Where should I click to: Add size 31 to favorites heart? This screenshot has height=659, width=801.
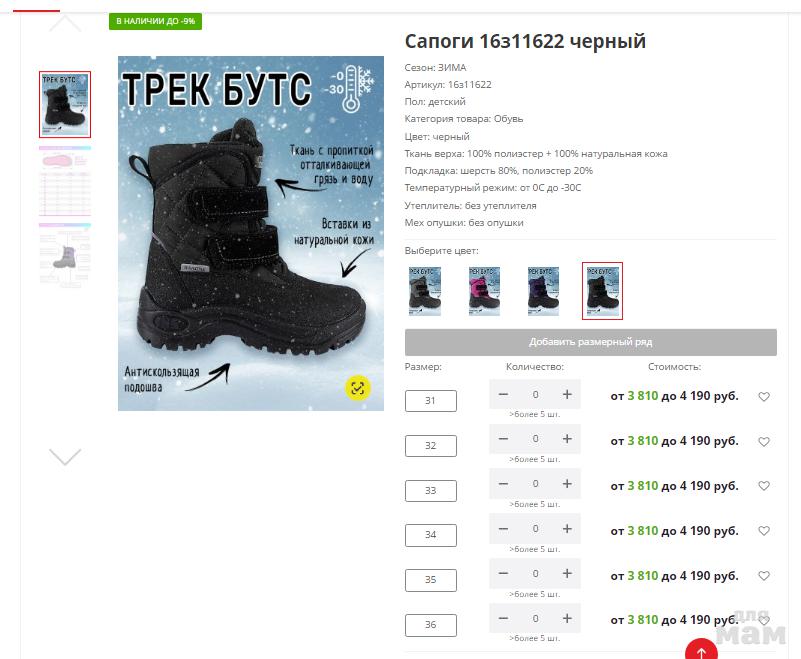[x=764, y=396]
